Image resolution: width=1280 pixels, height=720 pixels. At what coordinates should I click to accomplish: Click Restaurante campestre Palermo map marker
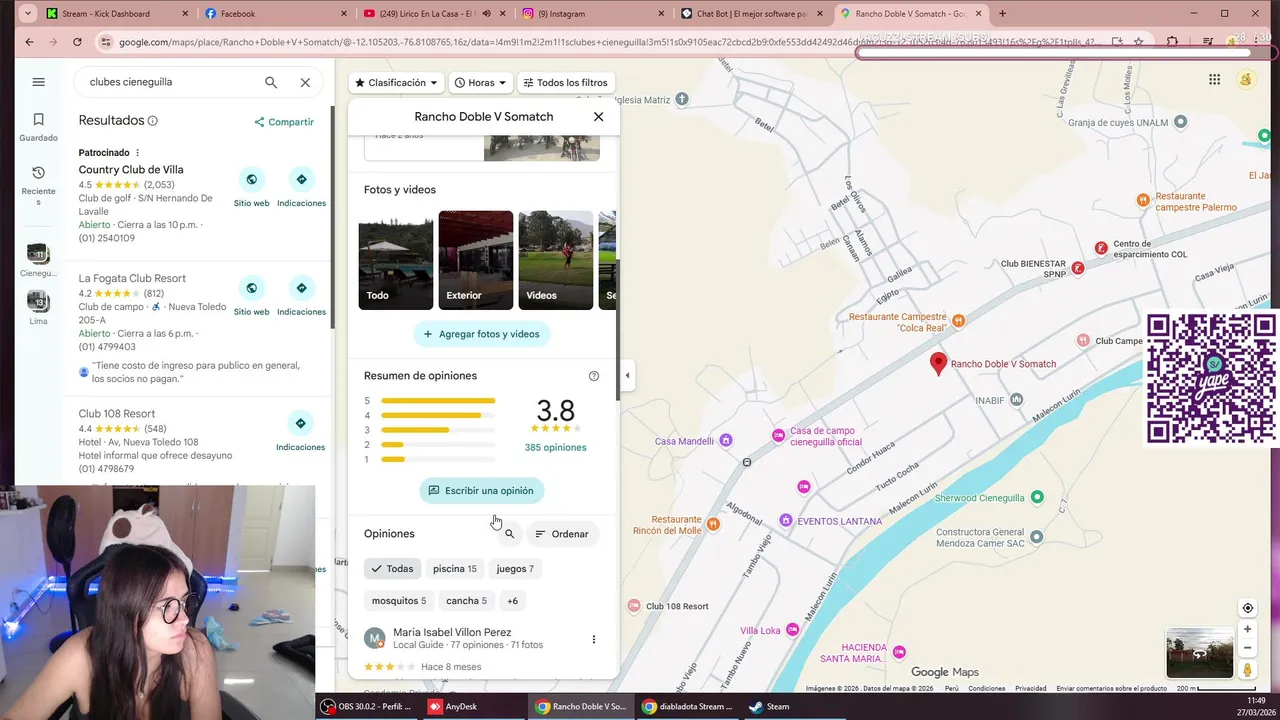[1143, 200]
